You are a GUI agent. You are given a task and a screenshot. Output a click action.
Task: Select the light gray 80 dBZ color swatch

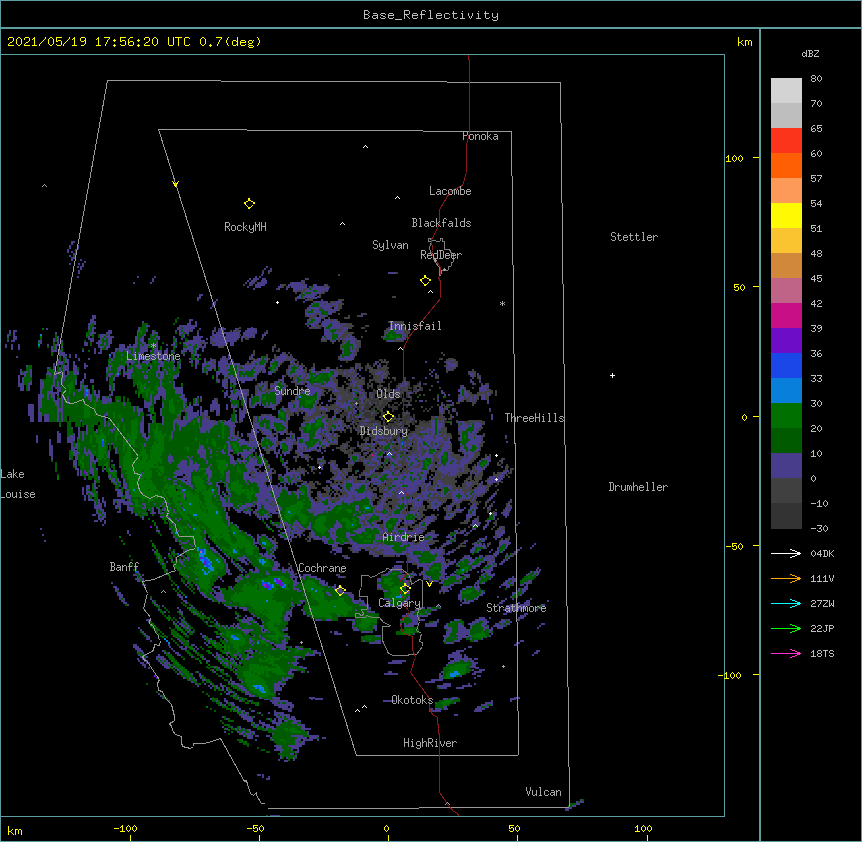(786, 91)
